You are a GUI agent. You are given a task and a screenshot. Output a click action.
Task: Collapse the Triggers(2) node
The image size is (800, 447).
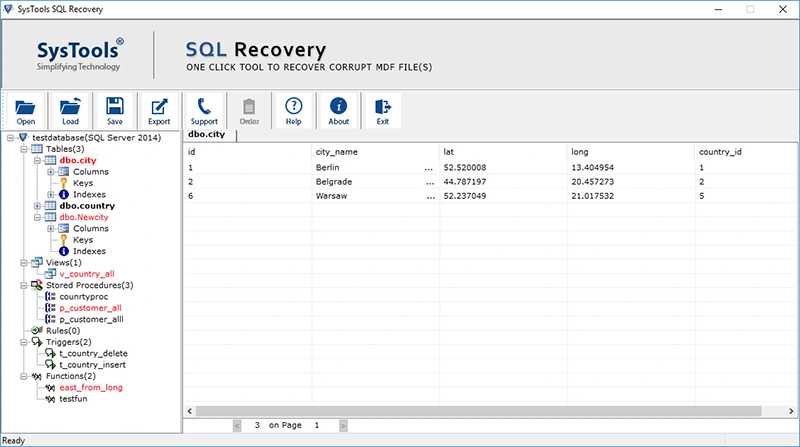pyautogui.click(x=23, y=342)
